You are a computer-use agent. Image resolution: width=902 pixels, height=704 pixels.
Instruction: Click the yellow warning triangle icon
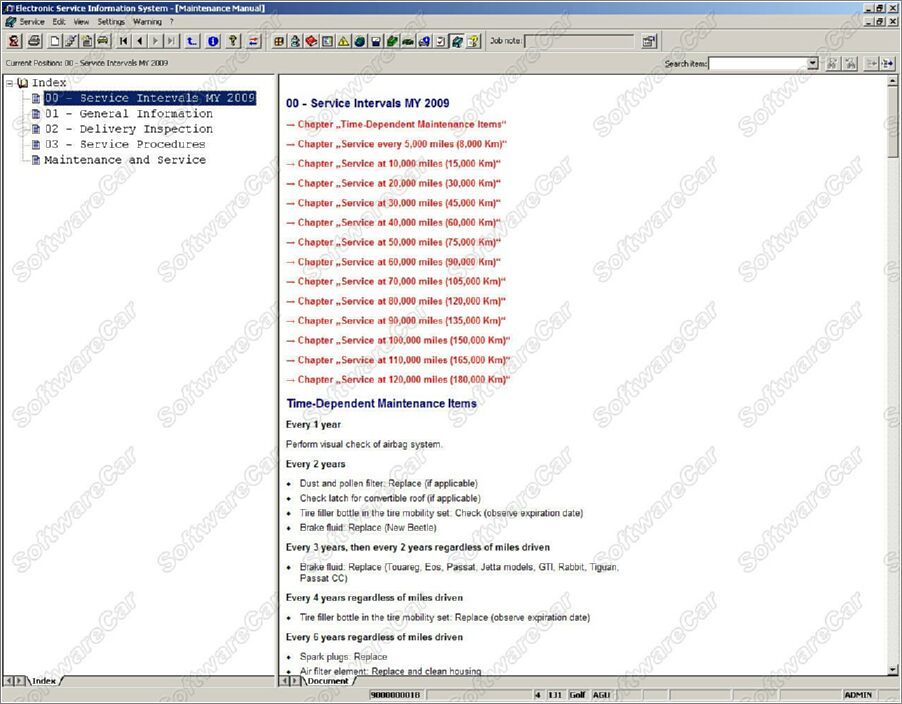tap(343, 41)
